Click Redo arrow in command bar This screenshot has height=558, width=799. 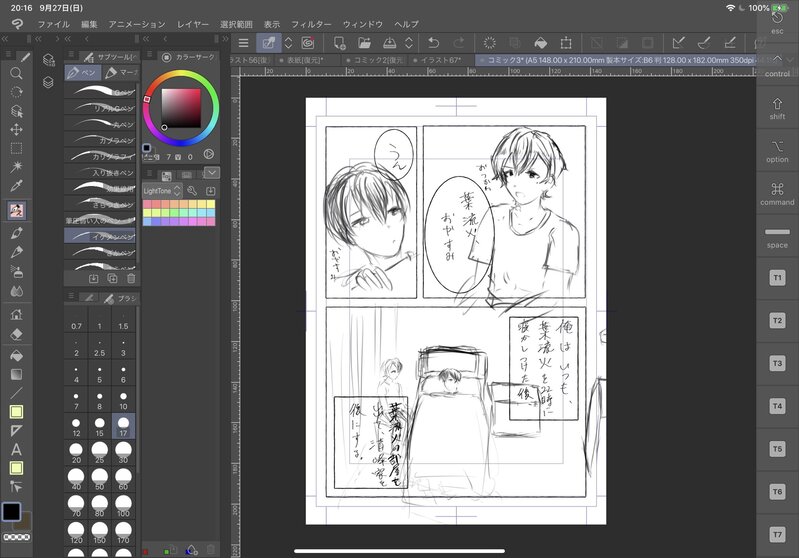pyautogui.click(x=459, y=43)
